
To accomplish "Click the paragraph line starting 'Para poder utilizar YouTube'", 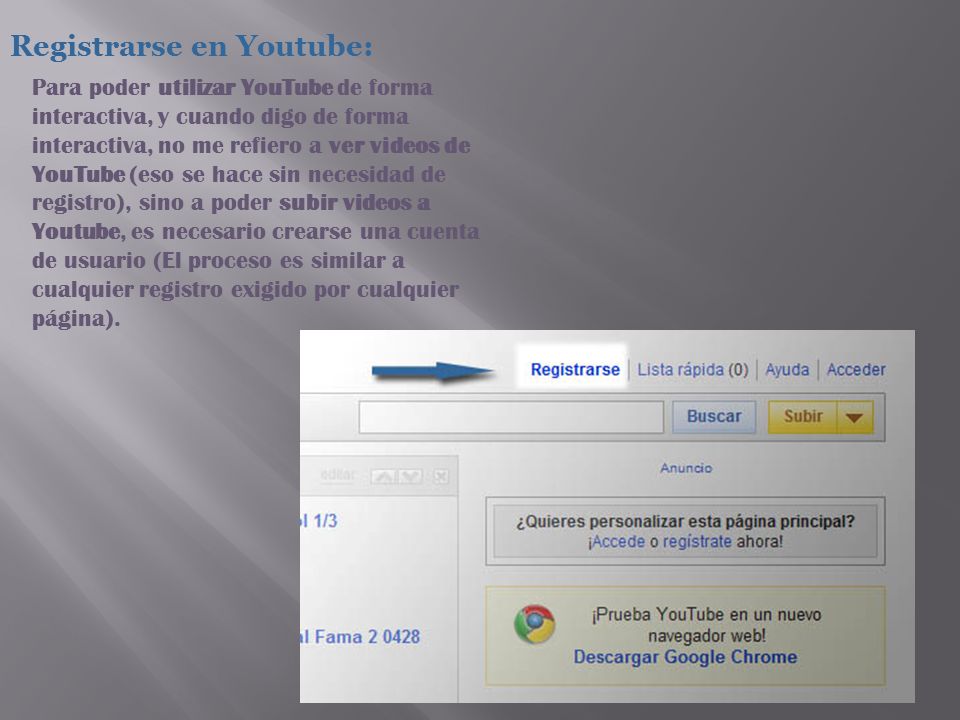I will [x=232, y=88].
